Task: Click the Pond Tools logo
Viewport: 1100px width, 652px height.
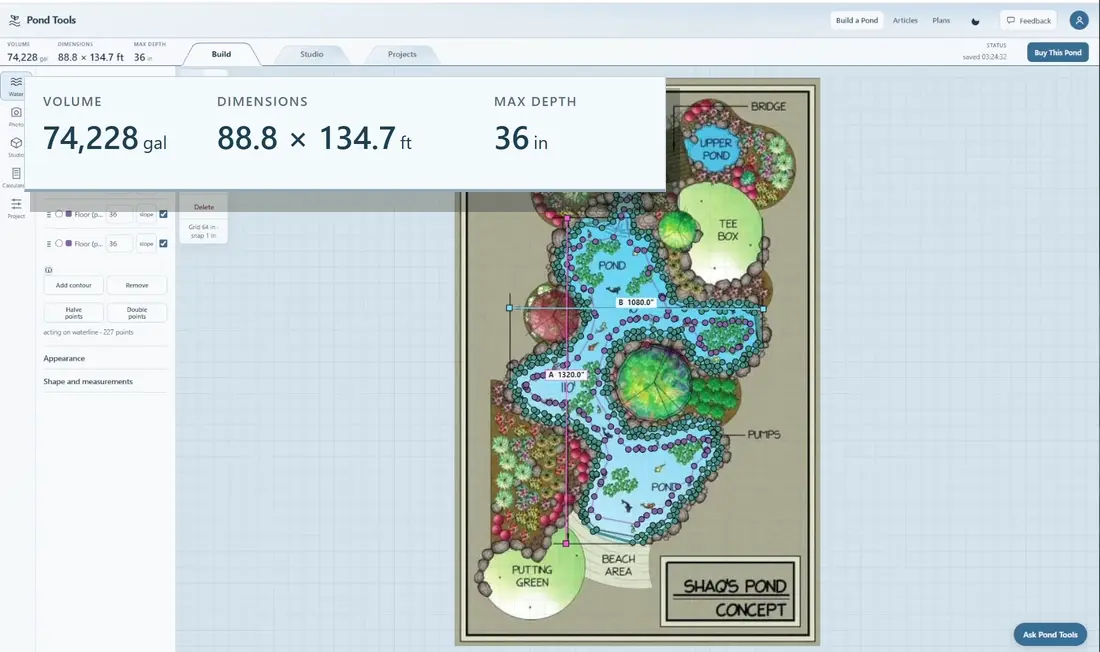Action: tap(42, 20)
